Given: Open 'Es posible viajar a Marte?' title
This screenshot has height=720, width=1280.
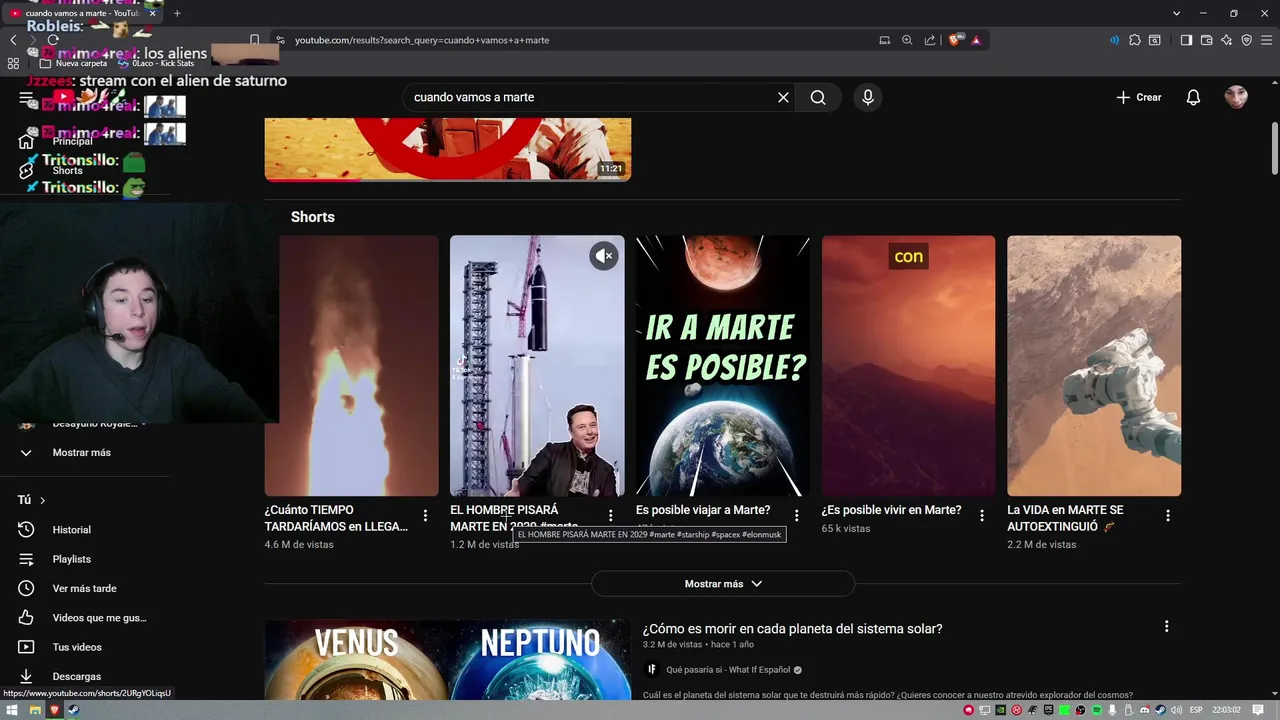Looking at the screenshot, I should click(x=703, y=510).
